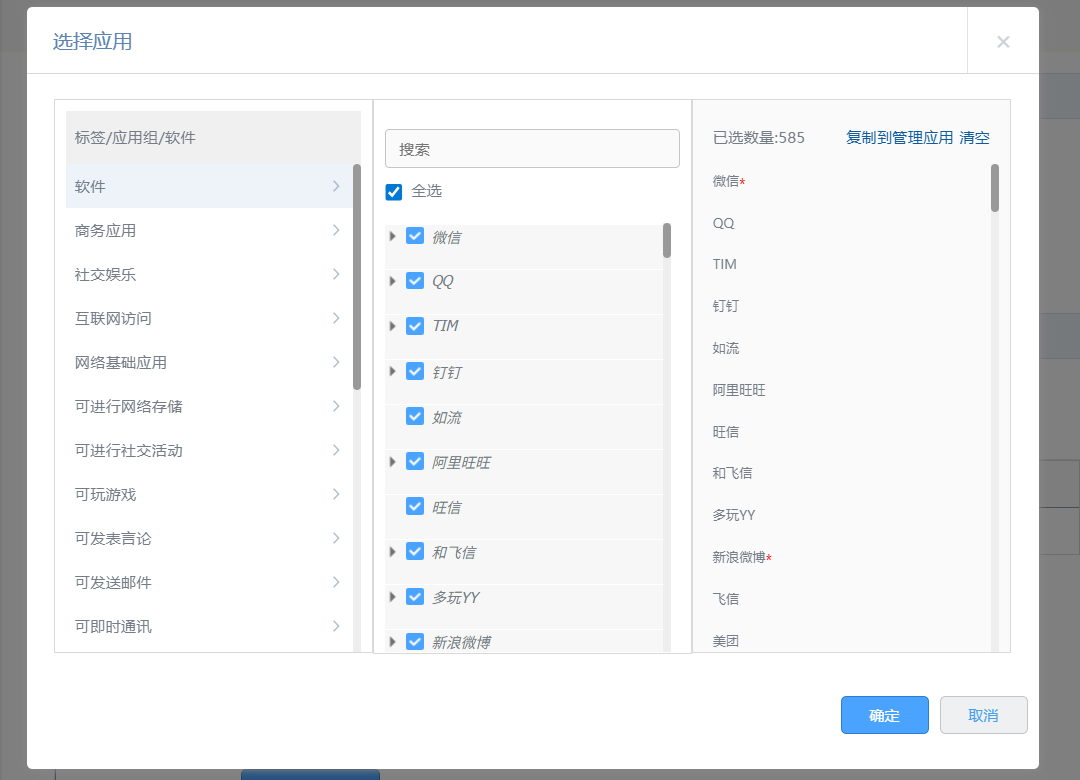Viewport: 1080px width, 780px height.
Task: Confirm selection with the 确定 button
Action: pyautogui.click(x=884, y=715)
